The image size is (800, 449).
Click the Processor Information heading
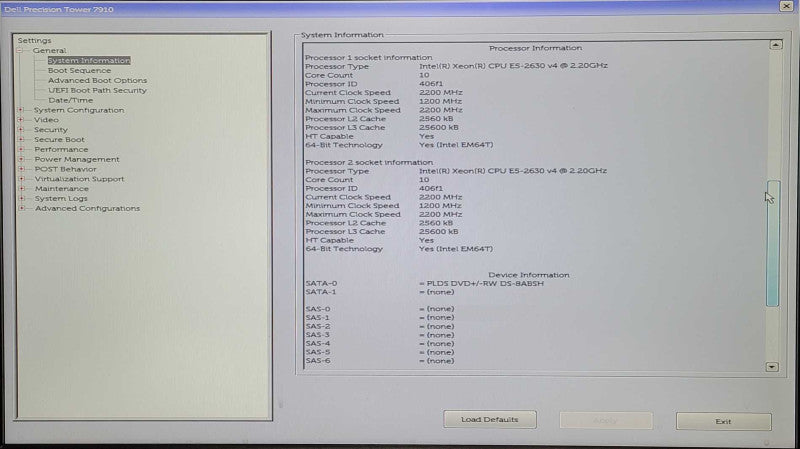coord(535,48)
